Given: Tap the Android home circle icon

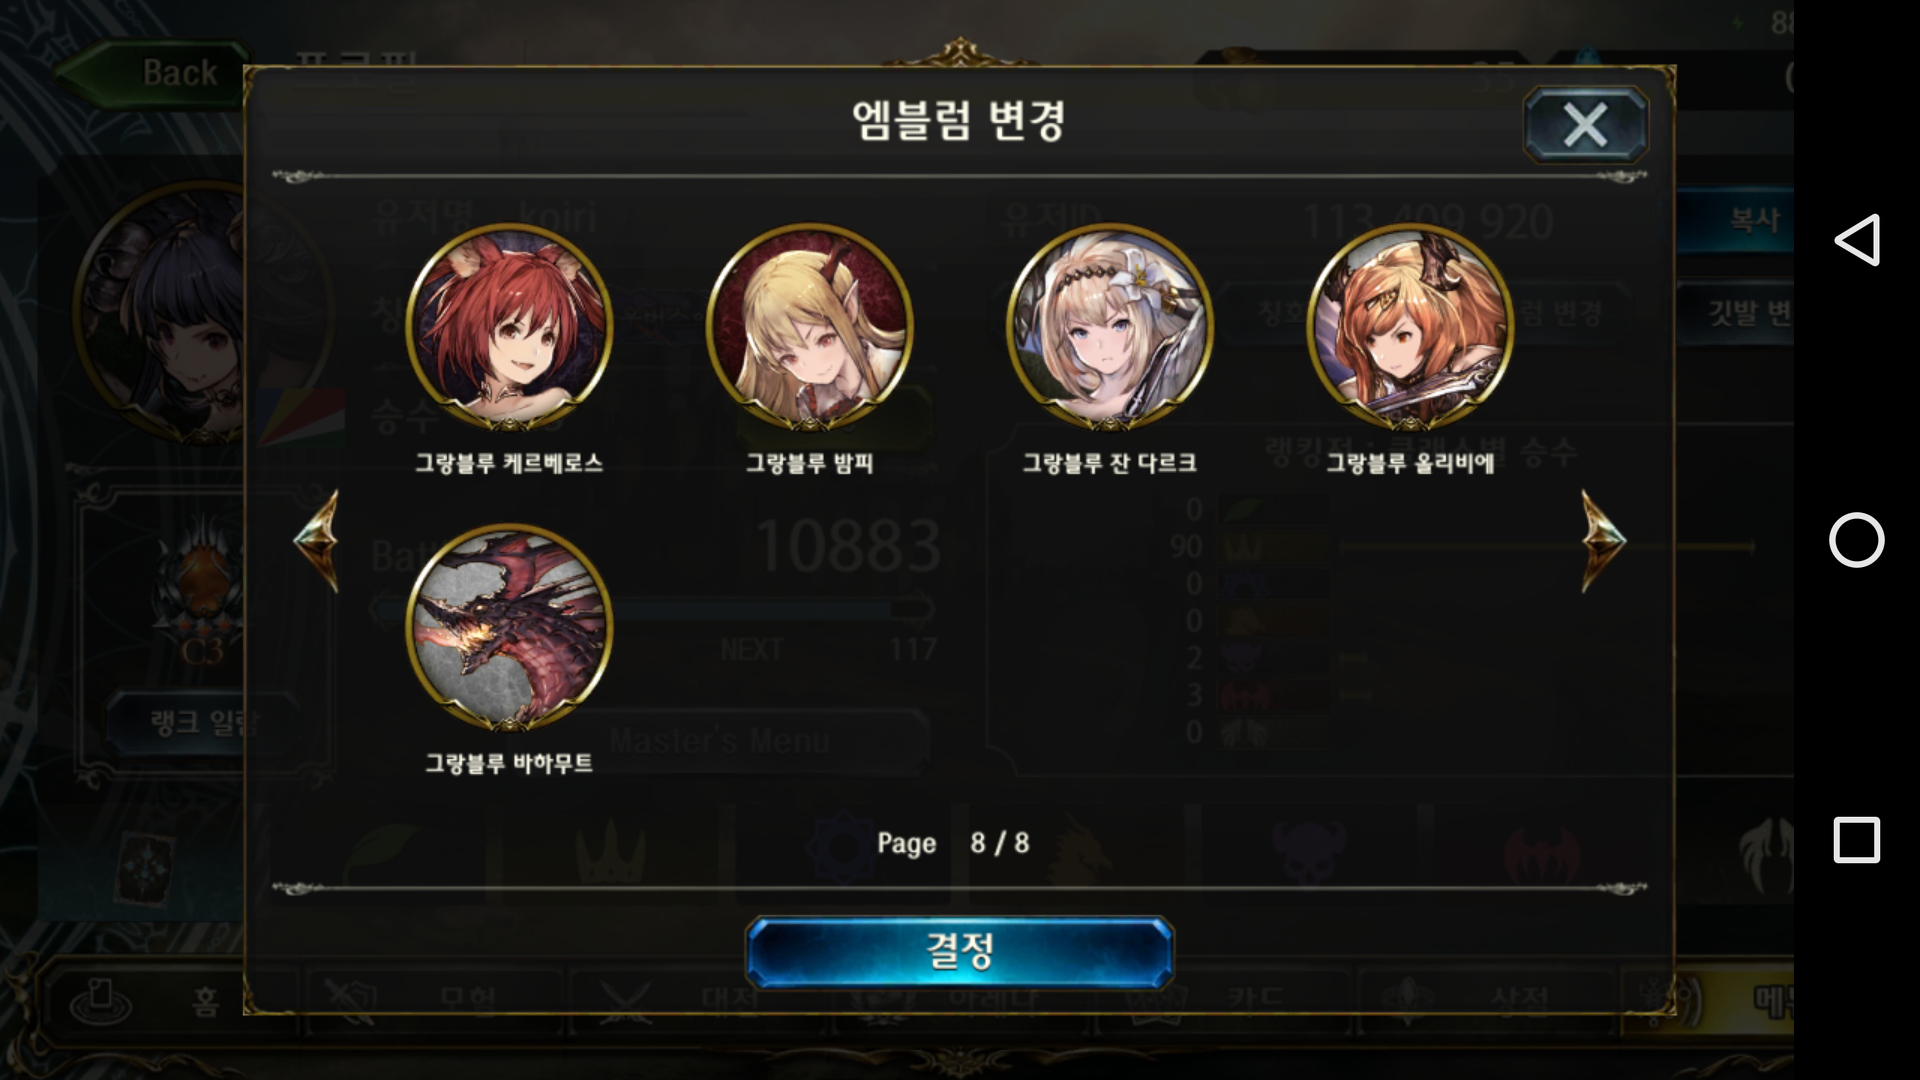Looking at the screenshot, I should [1856, 540].
